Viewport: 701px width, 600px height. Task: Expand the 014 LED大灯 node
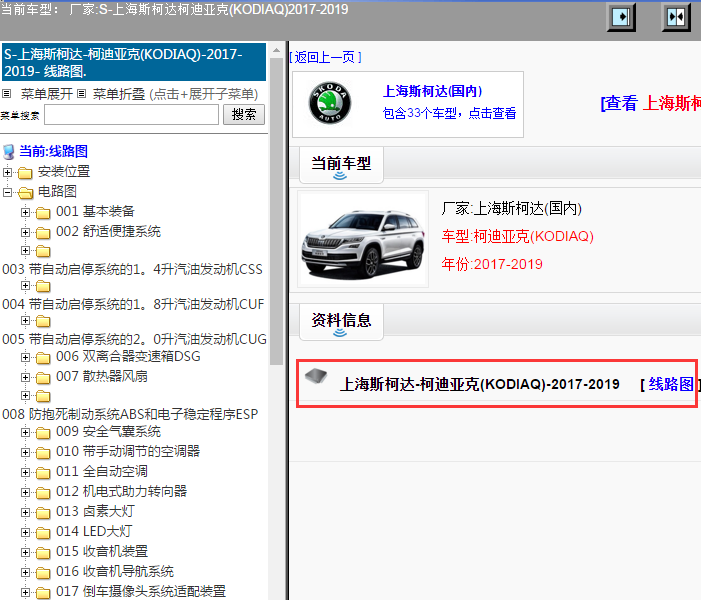25,533
